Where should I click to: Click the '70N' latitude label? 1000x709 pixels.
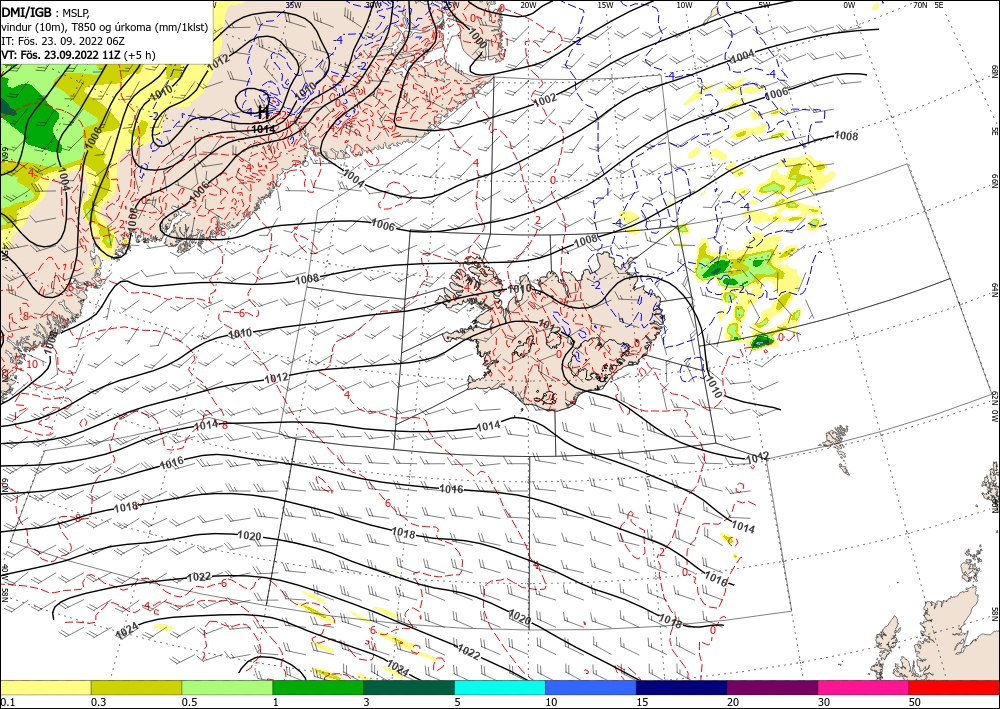pos(920,5)
